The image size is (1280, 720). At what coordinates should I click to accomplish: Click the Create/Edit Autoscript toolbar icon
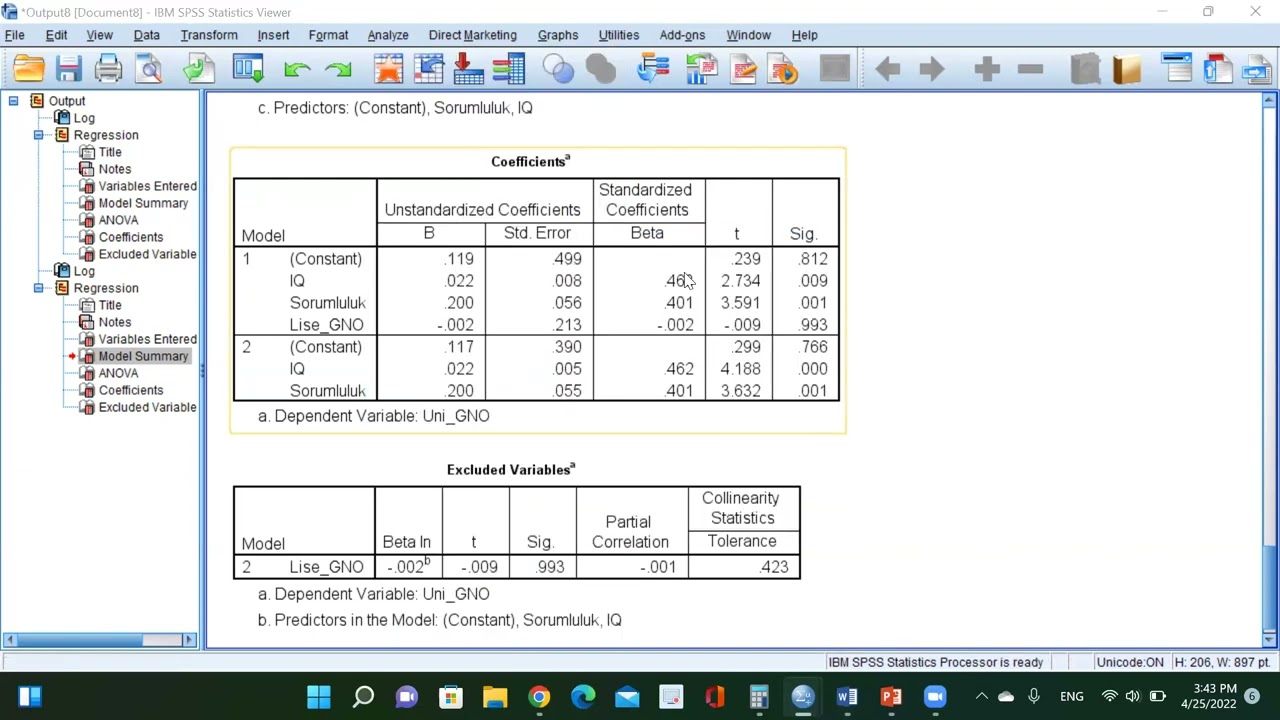point(743,69)
